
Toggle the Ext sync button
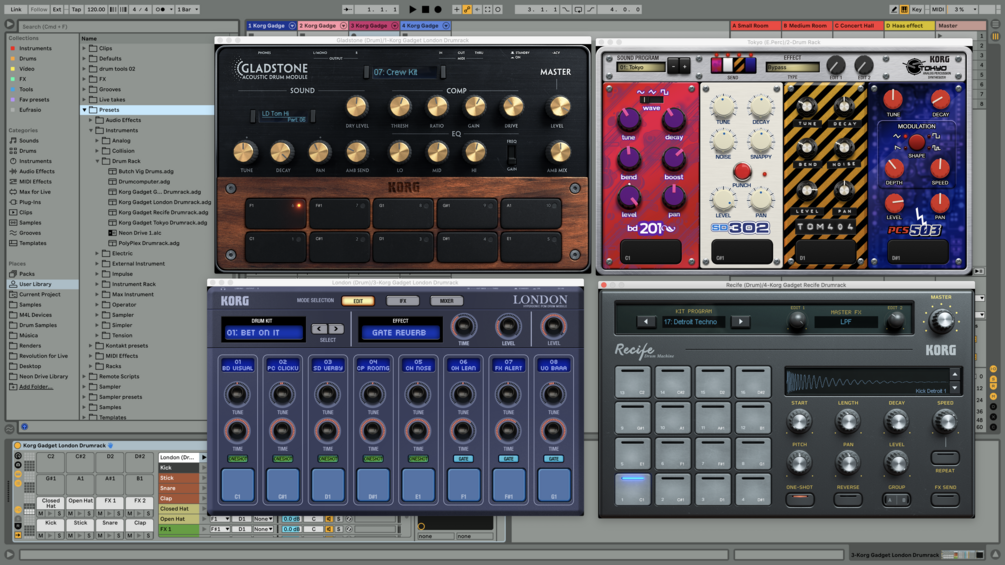tap(57, 9)
